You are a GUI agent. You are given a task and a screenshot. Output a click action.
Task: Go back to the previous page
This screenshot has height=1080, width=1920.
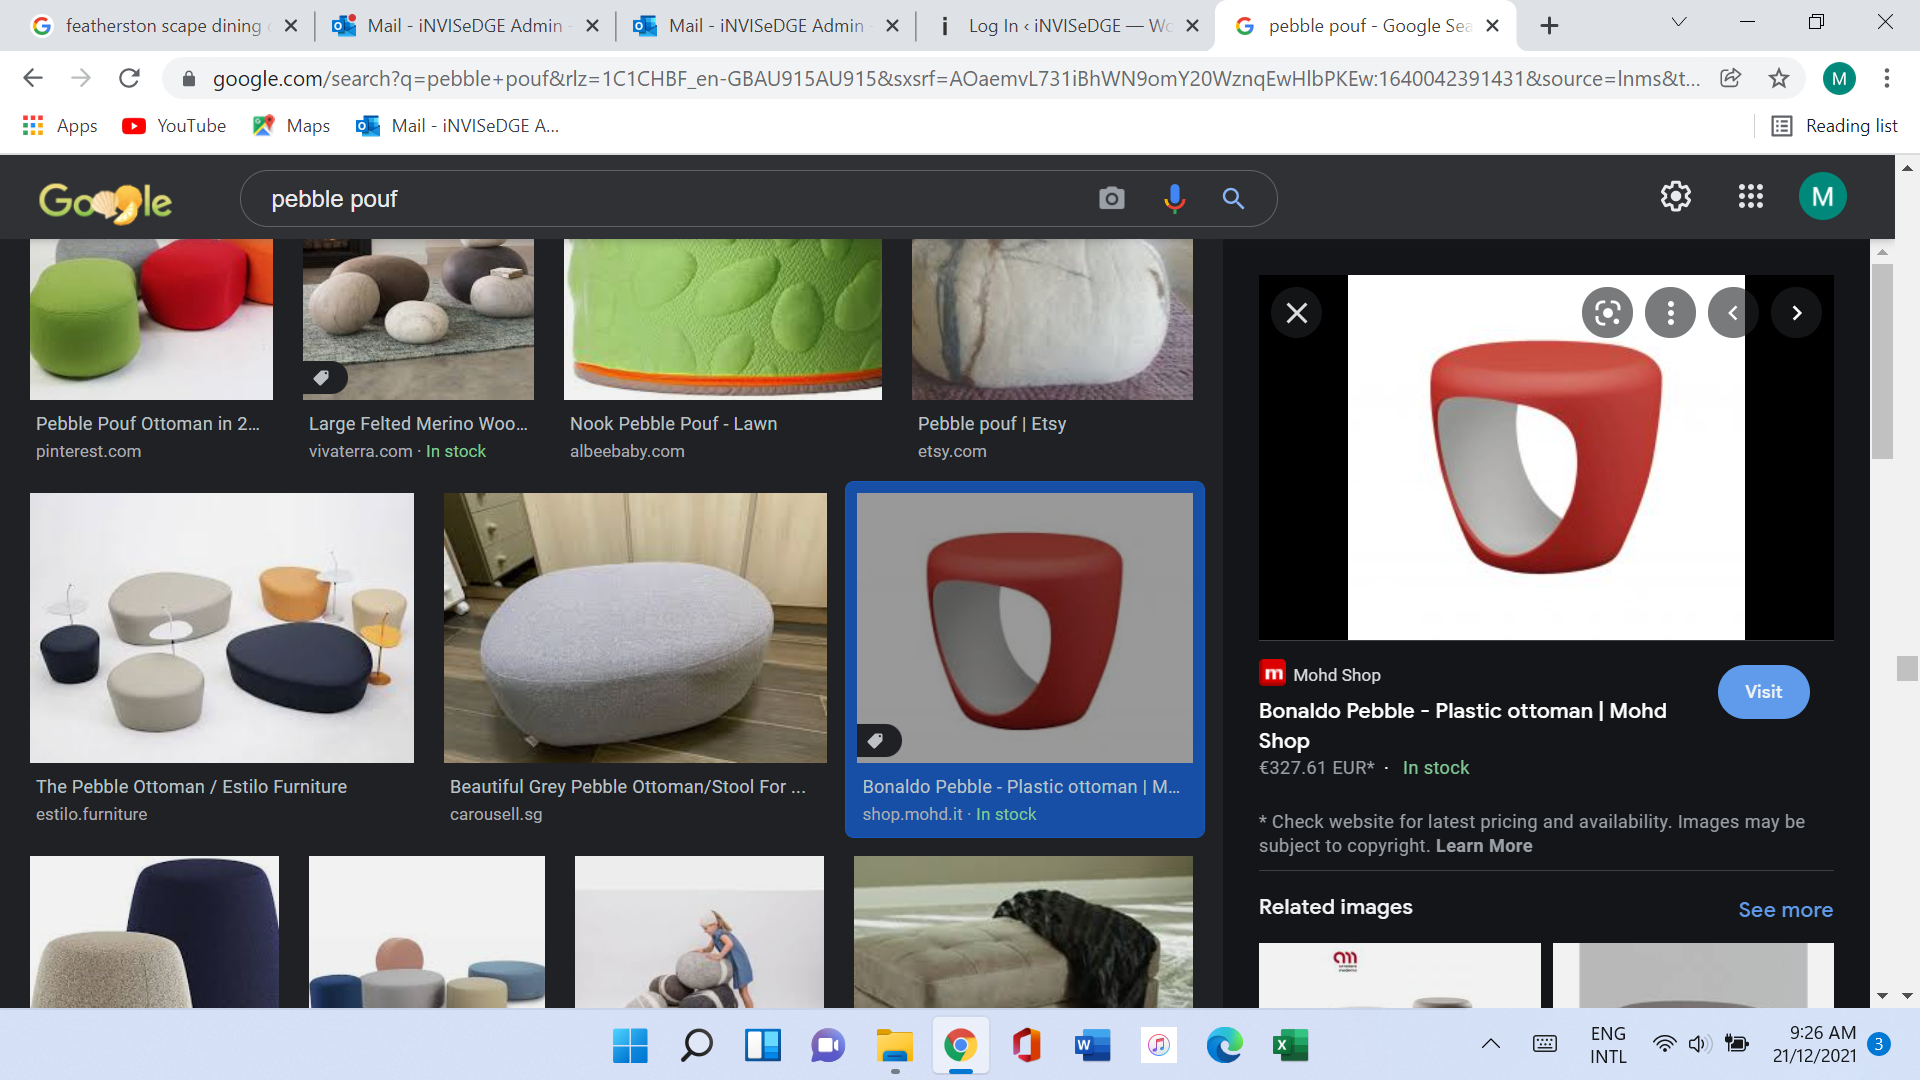click(x=33, y=78)
